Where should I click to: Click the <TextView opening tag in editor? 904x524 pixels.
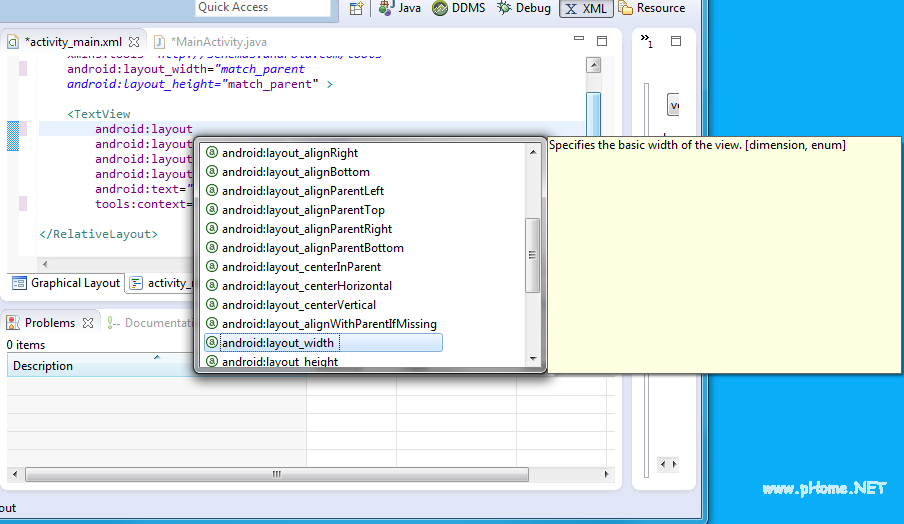click(x=99, y=114)
